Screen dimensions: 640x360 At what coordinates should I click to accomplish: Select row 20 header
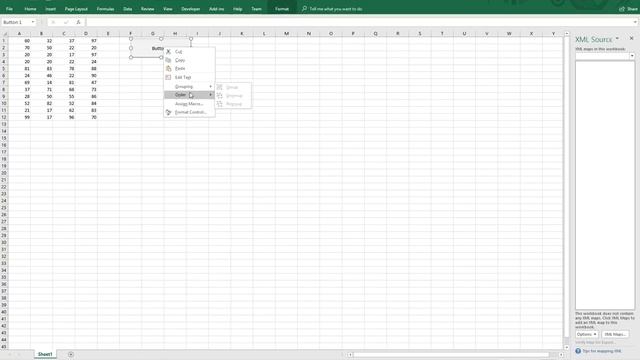tap(4, 173)
